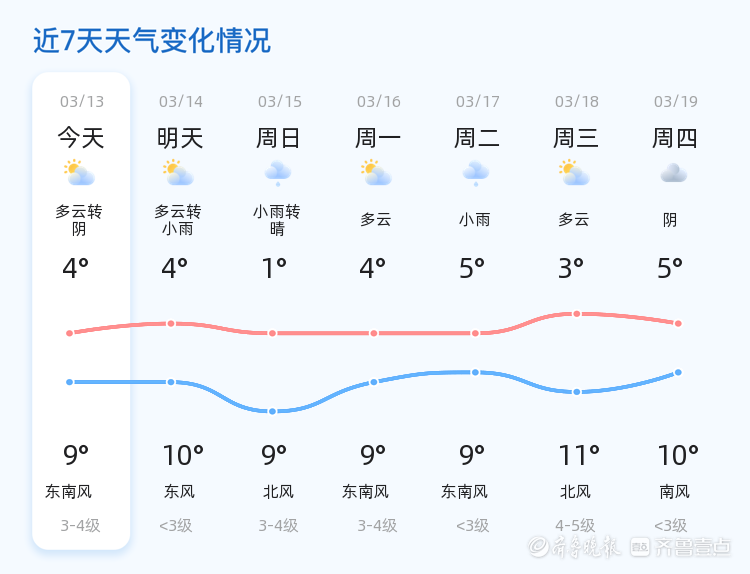Select the 今天 day label
750x574 pixels.
(80, 138)
